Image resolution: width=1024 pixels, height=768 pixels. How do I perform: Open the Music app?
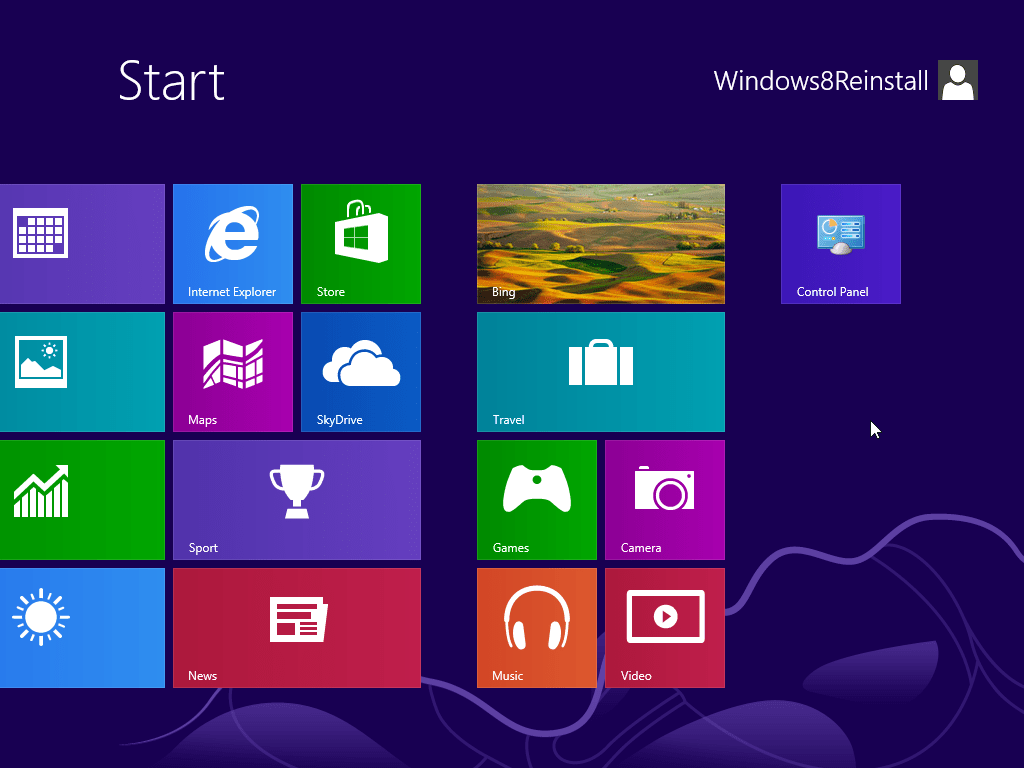coord(537,627)
